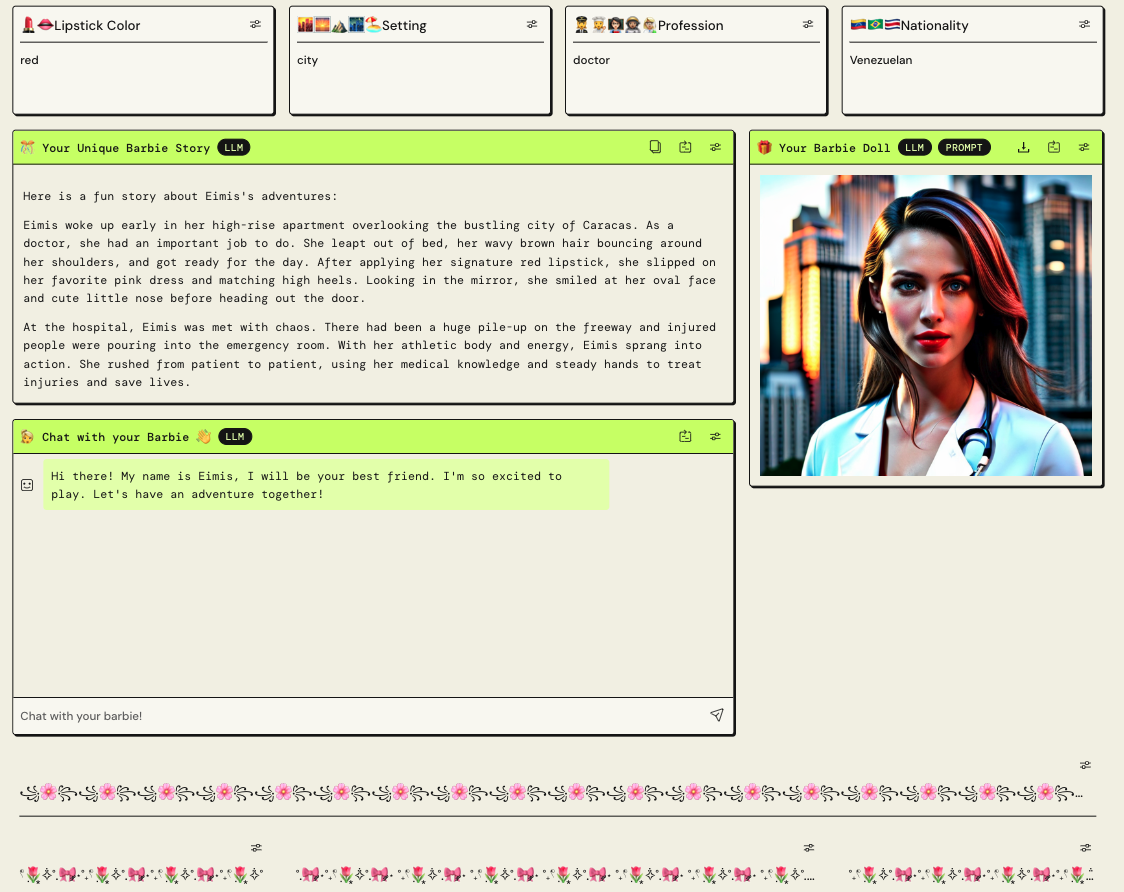The width and height of the screenshot is (1124, 892).
Task: Click the chat avatar face icon
Action: [x=27, y=485]
